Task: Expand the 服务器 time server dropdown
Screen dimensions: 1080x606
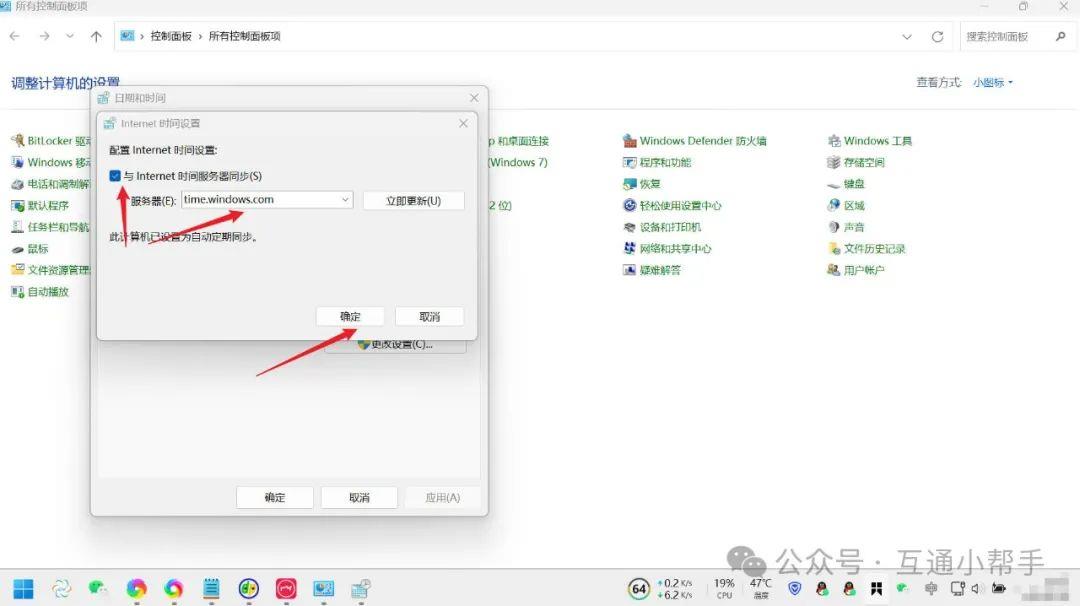Action: coord(345,200)
